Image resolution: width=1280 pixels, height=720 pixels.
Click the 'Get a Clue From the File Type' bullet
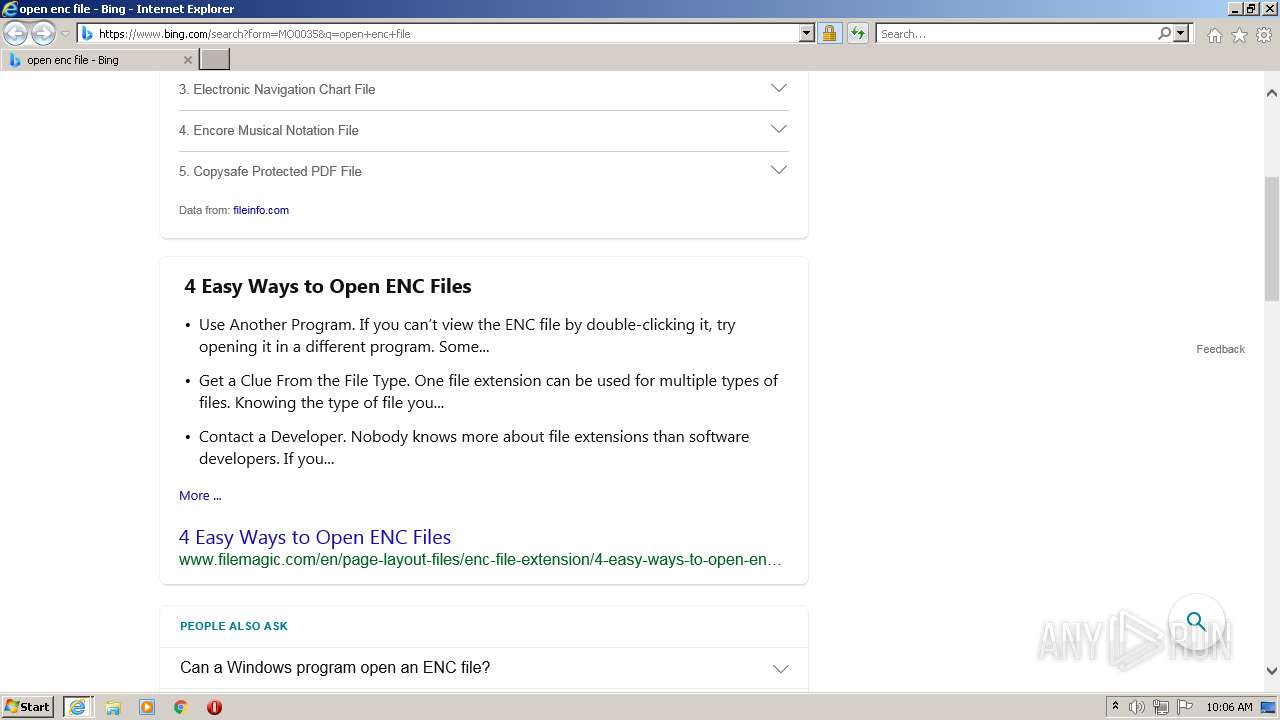(488, 391)
